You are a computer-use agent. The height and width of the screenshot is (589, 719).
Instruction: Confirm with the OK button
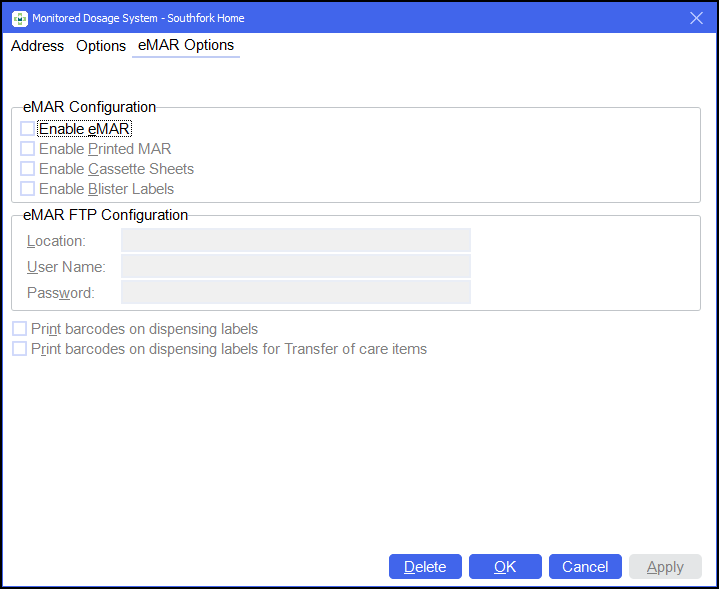(505, 567)
